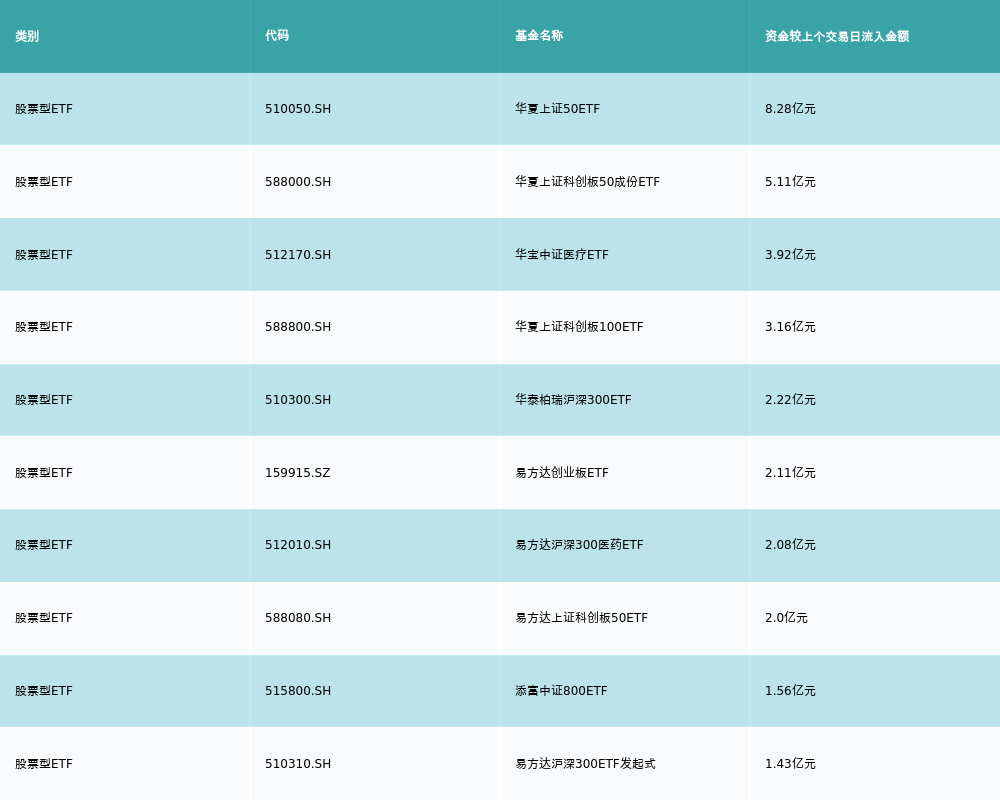Select code 588080.SH
1000x800 pixels.
pos(298,618)
